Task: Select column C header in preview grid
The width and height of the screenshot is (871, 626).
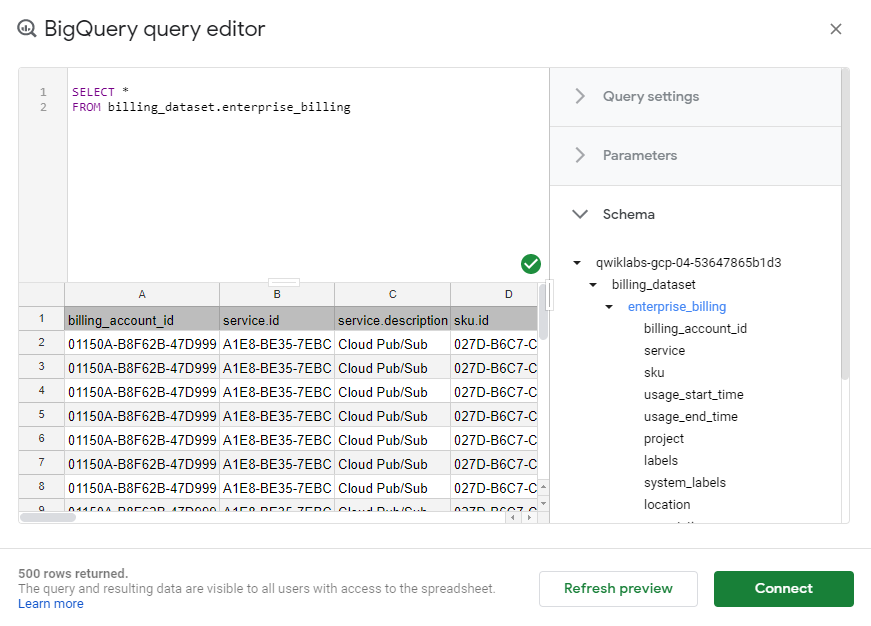Action: point(392,294)
